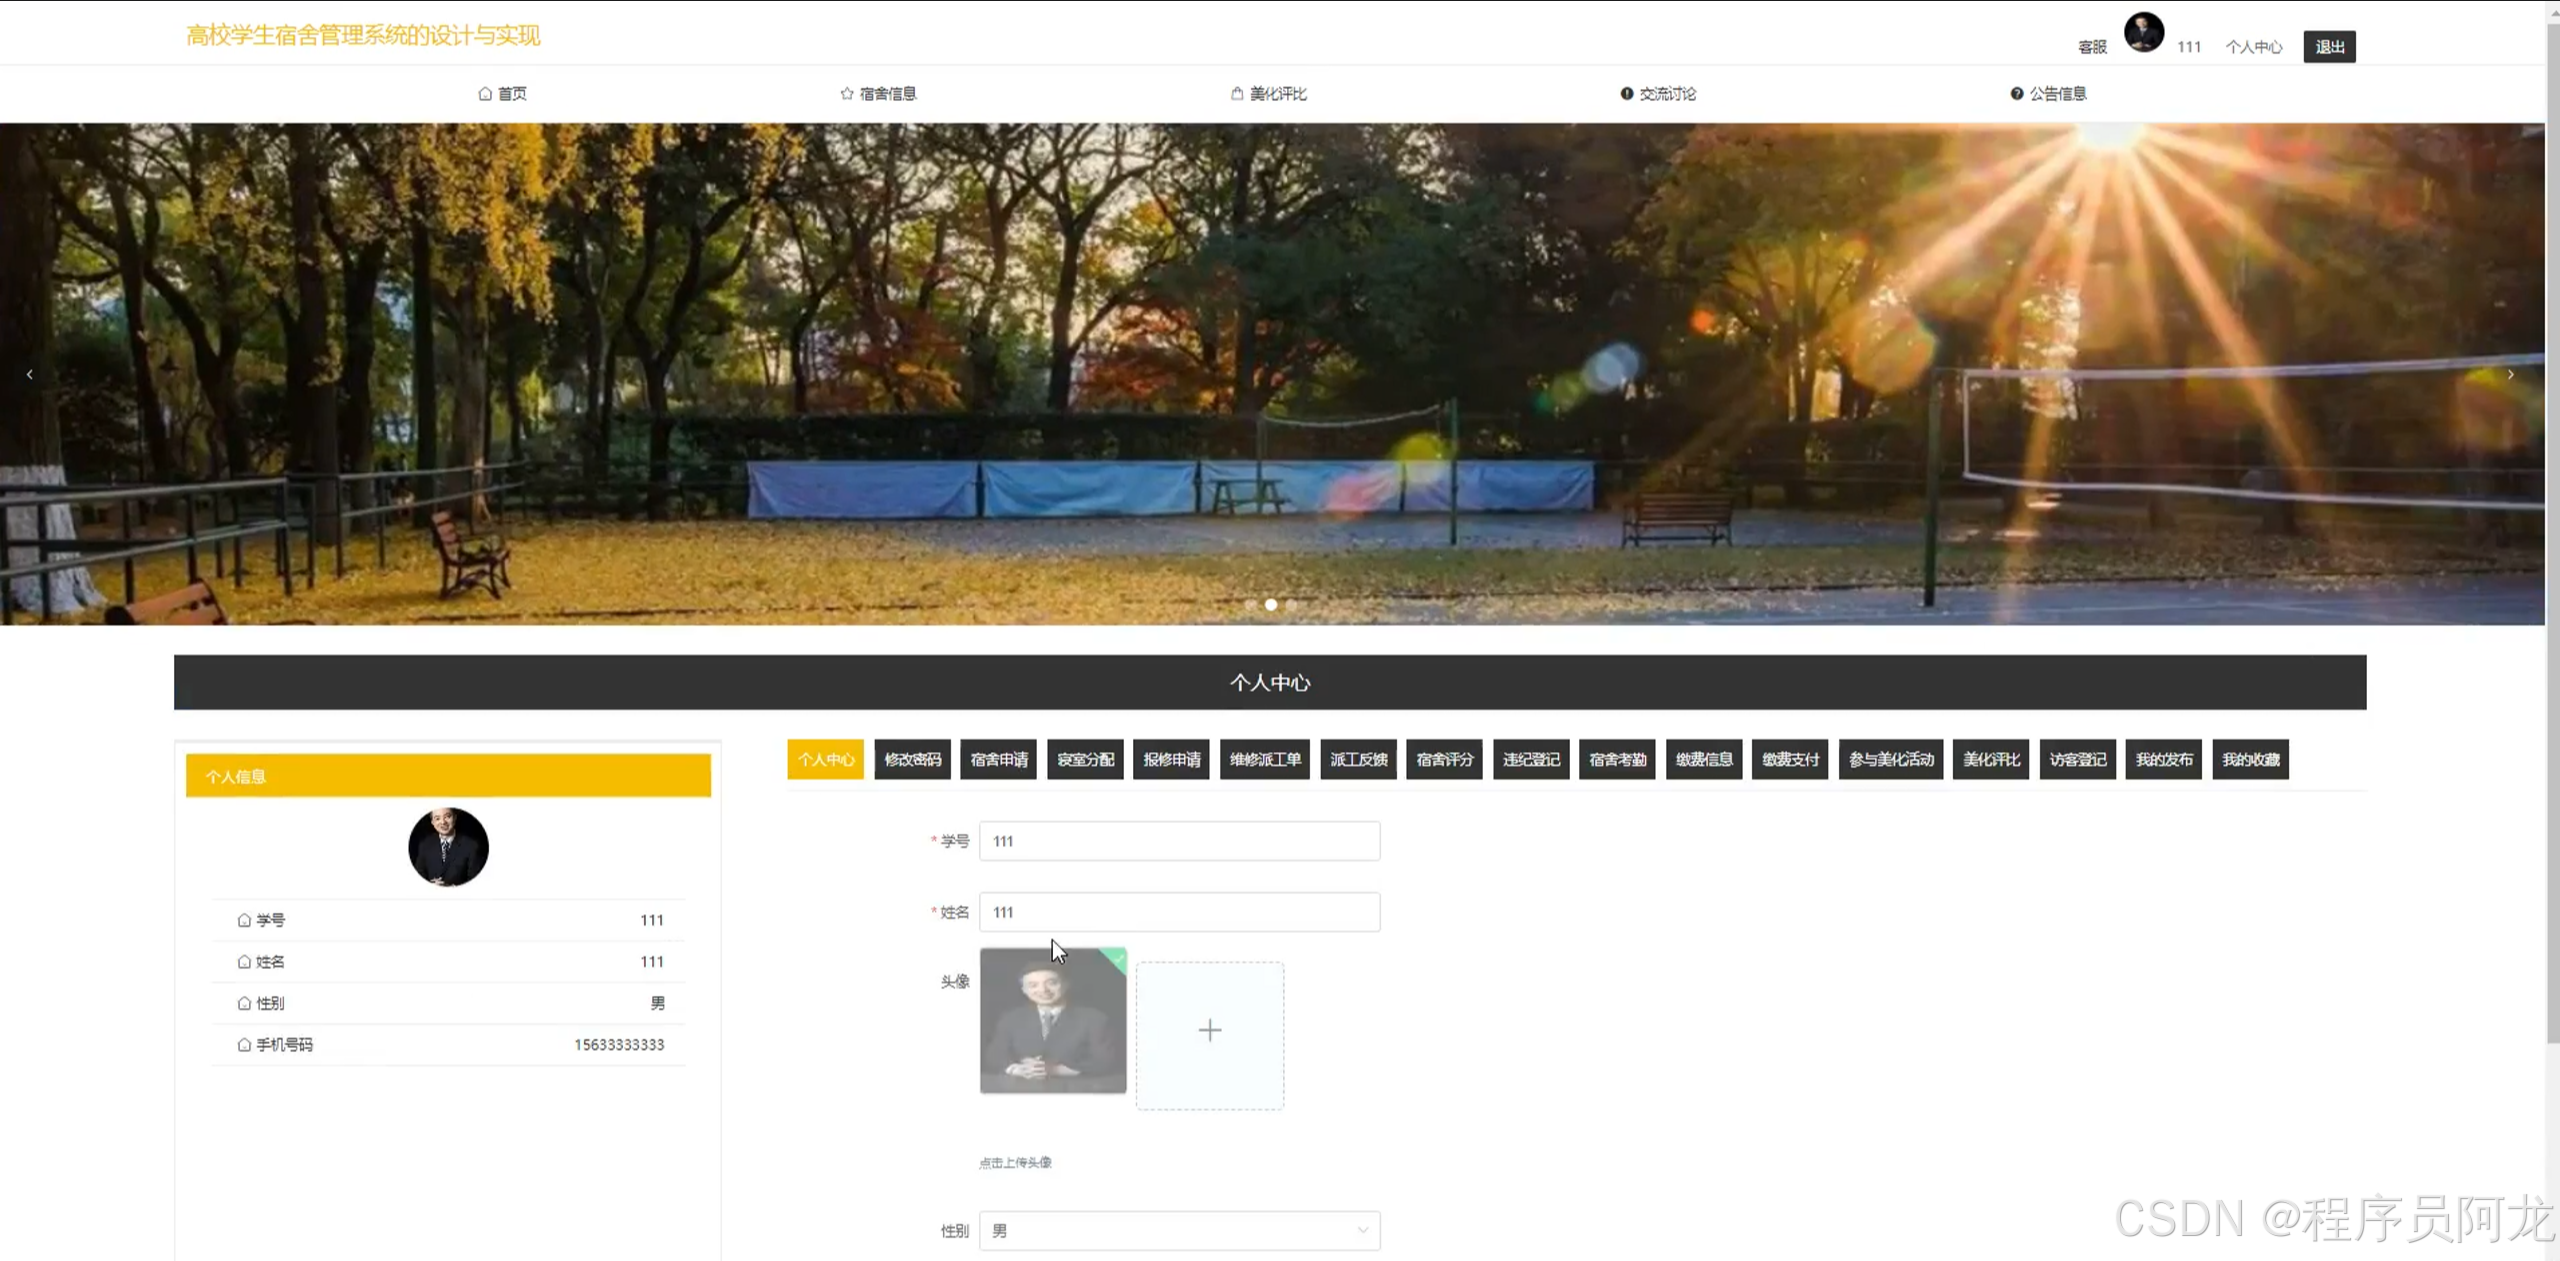Click the user avatar in top header
Screen dimensions: 2560x1261
tap(2143, 33)
